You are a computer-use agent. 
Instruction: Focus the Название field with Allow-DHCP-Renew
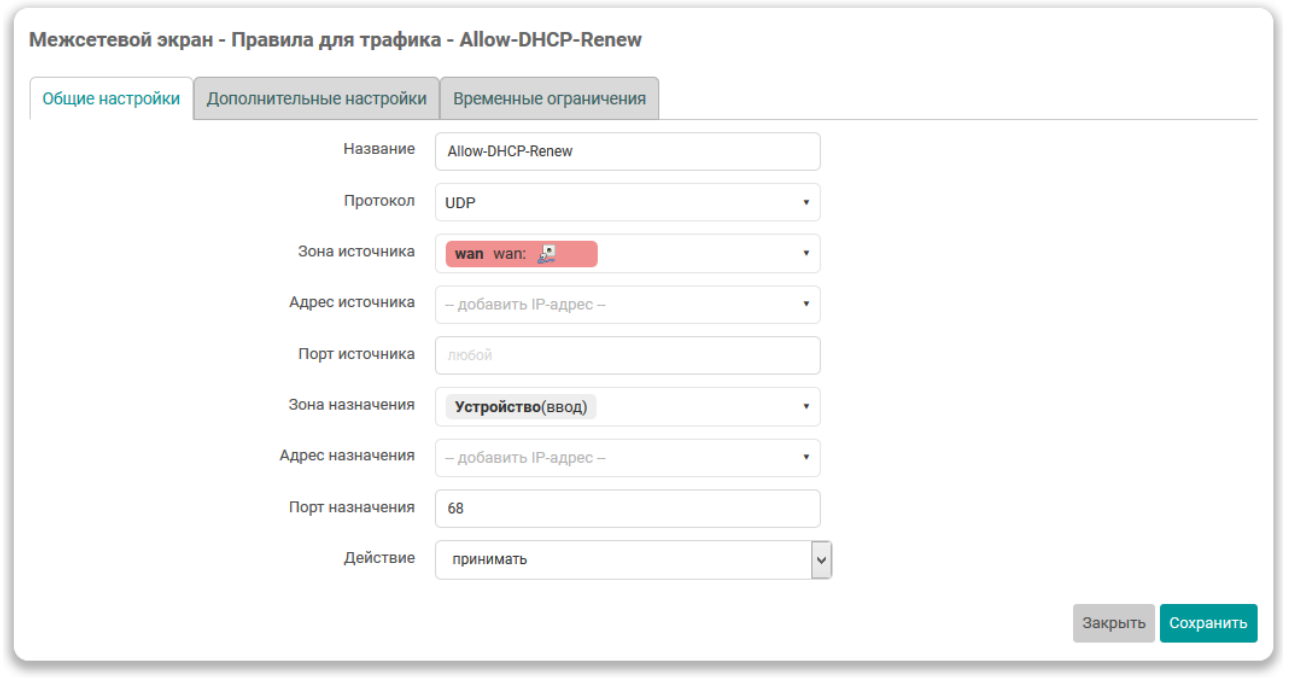point(627,152)
